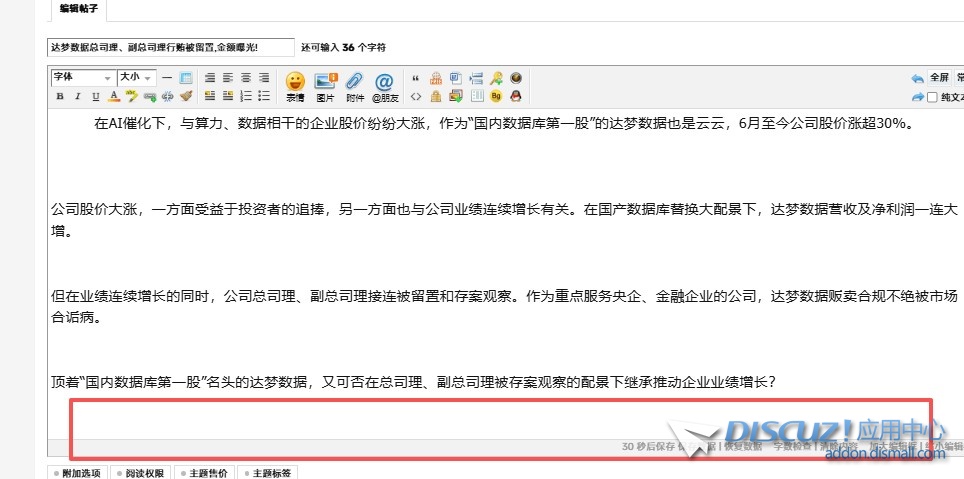Open the text font color picker
The width and height of the screenshot is (964, 479).
[114, 97]
